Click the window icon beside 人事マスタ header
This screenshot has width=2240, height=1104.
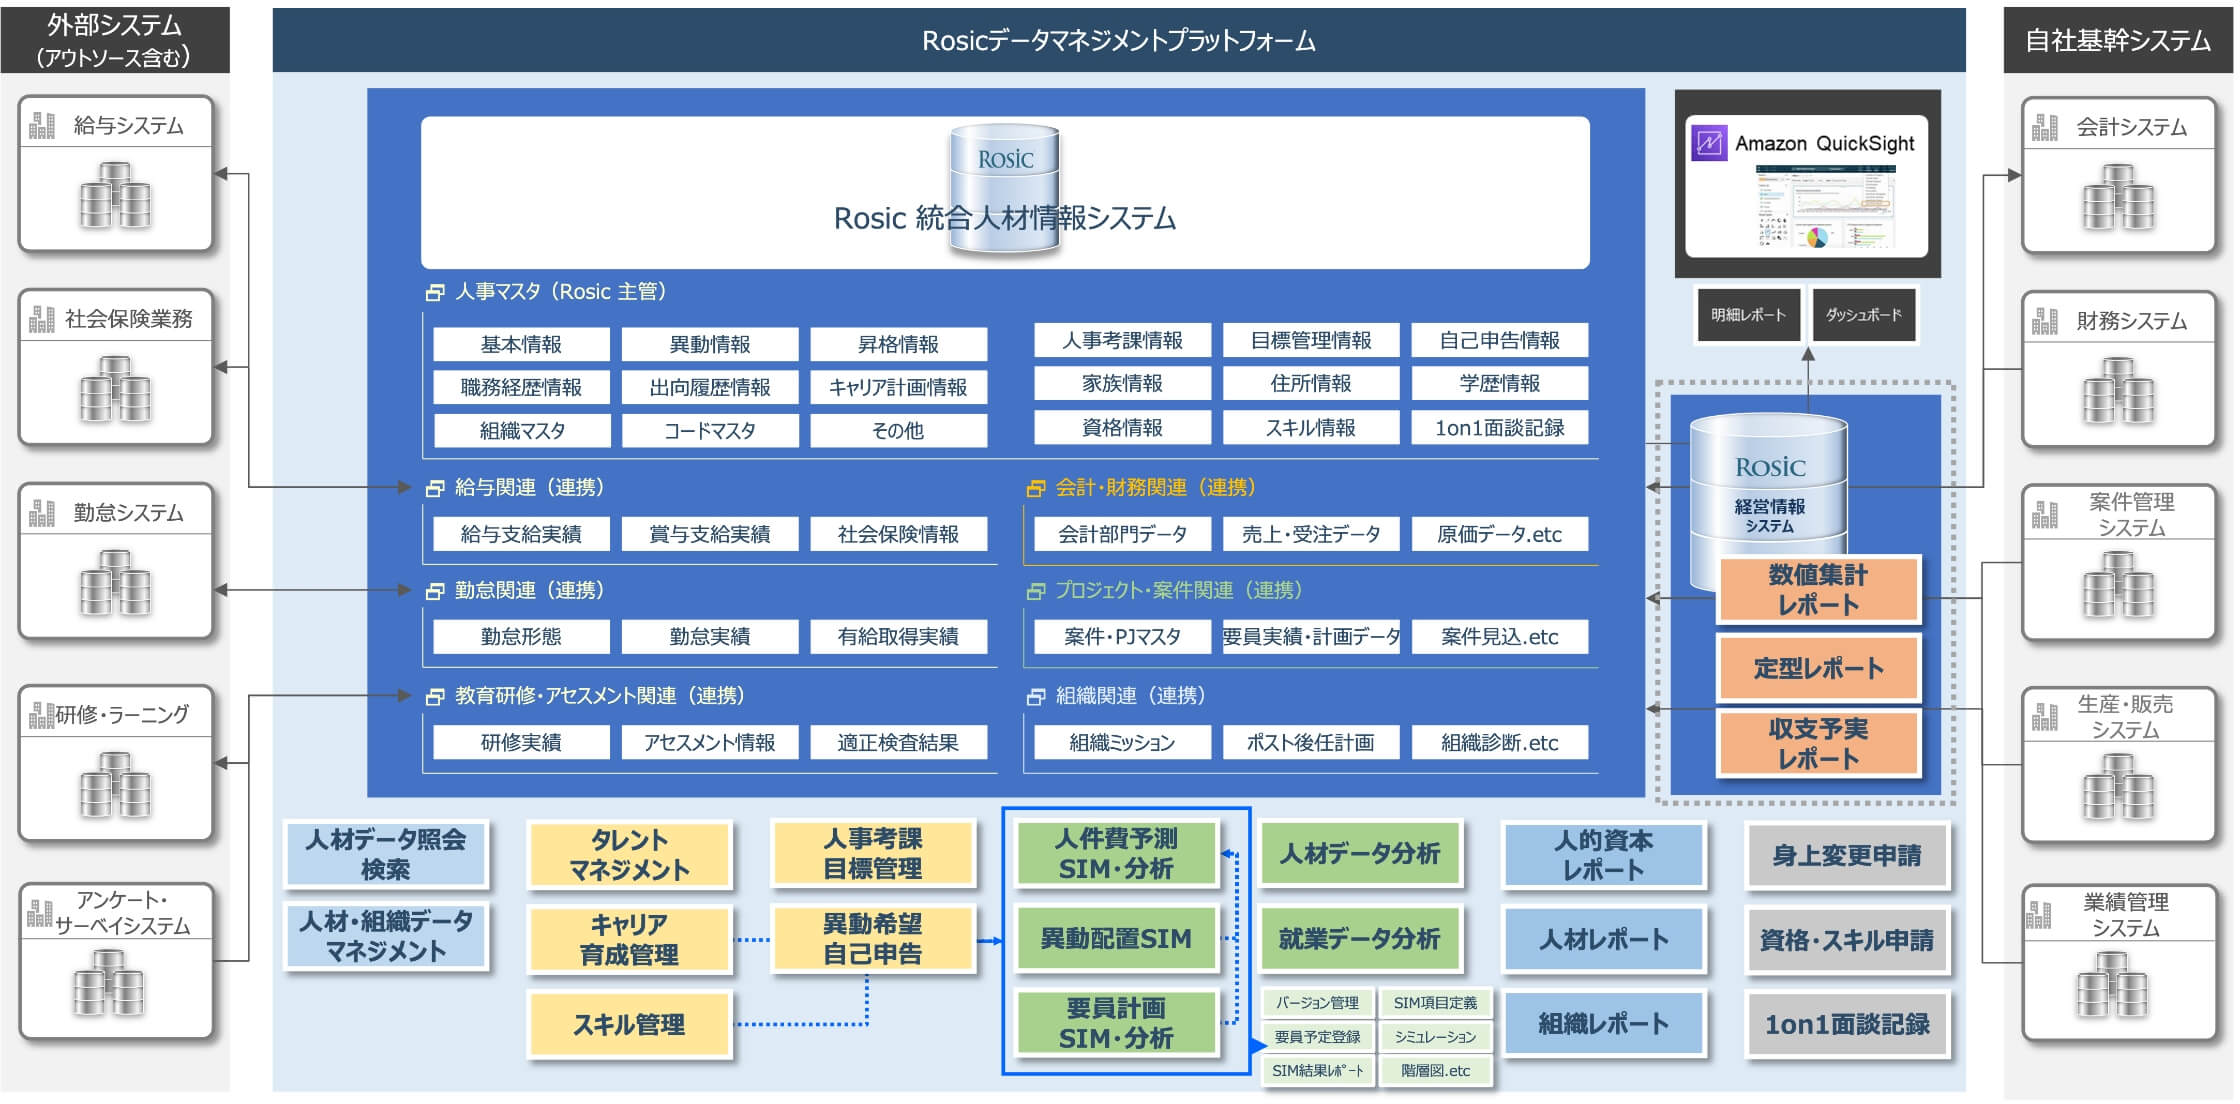click(x=437, y=291)
